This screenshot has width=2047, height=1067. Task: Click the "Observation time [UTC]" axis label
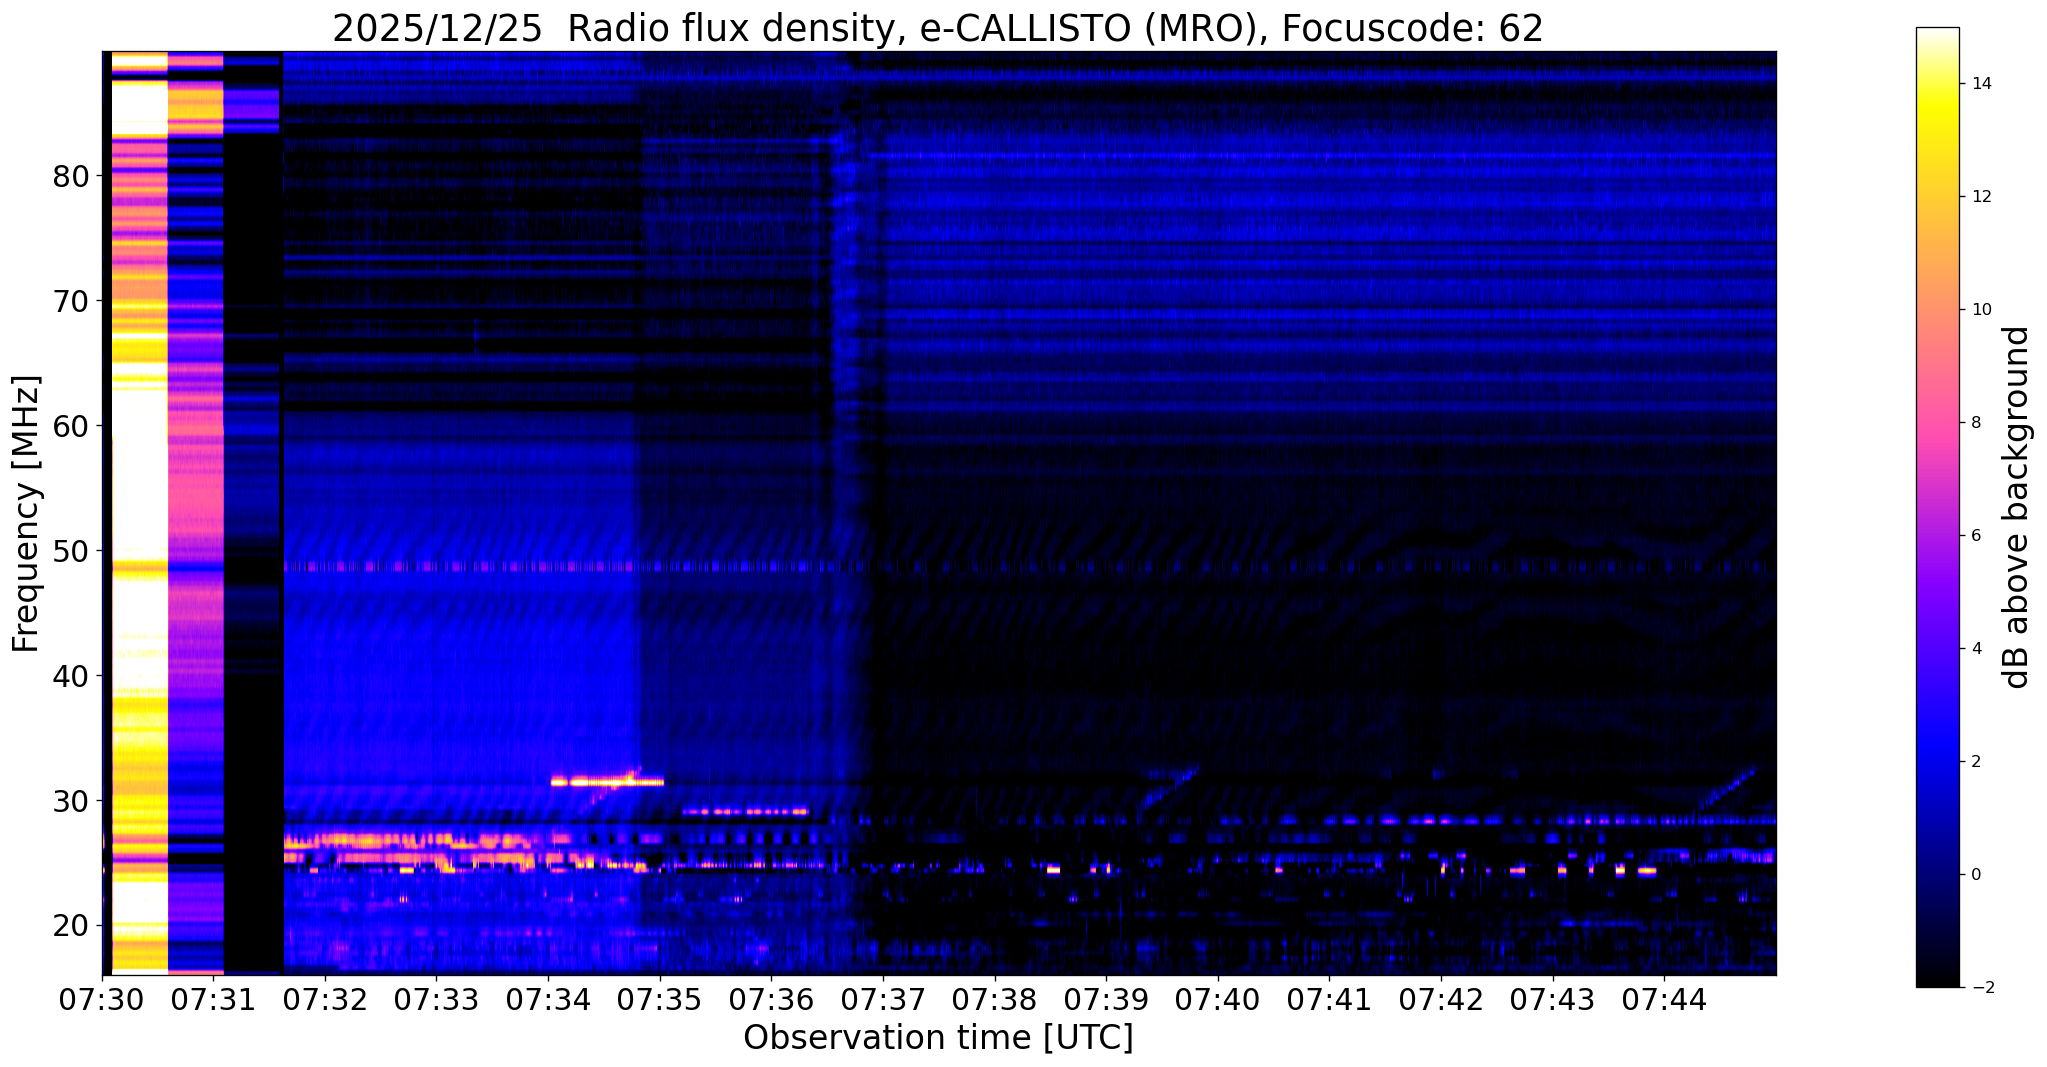pos(938,1037)
